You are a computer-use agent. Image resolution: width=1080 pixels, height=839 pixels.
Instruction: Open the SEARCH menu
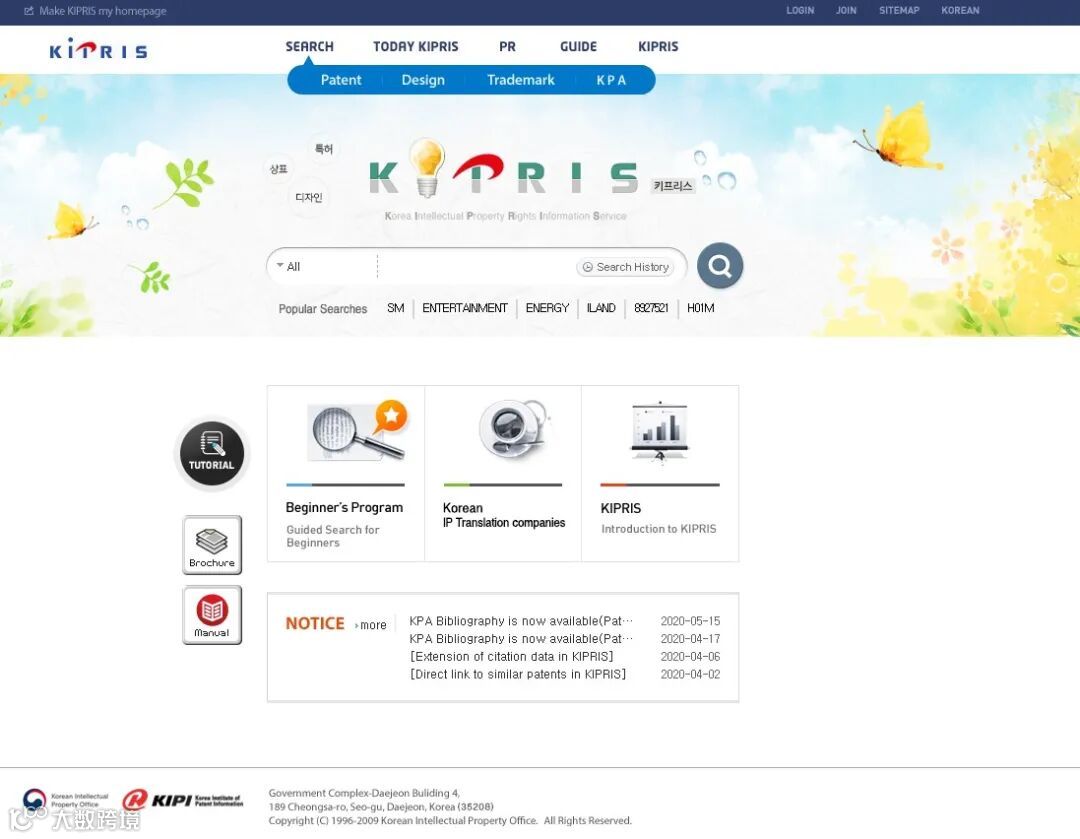click(x=309, y=46)
